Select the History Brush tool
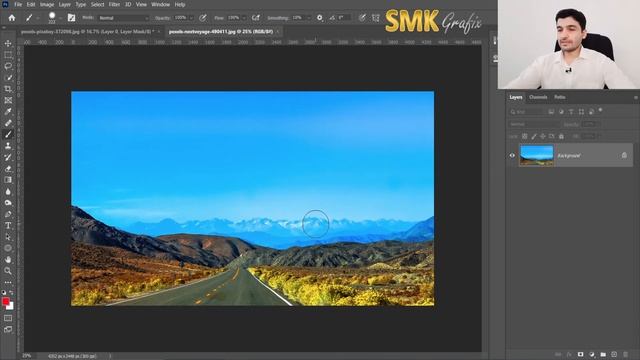The image size is (640, 360). point(8,157)
